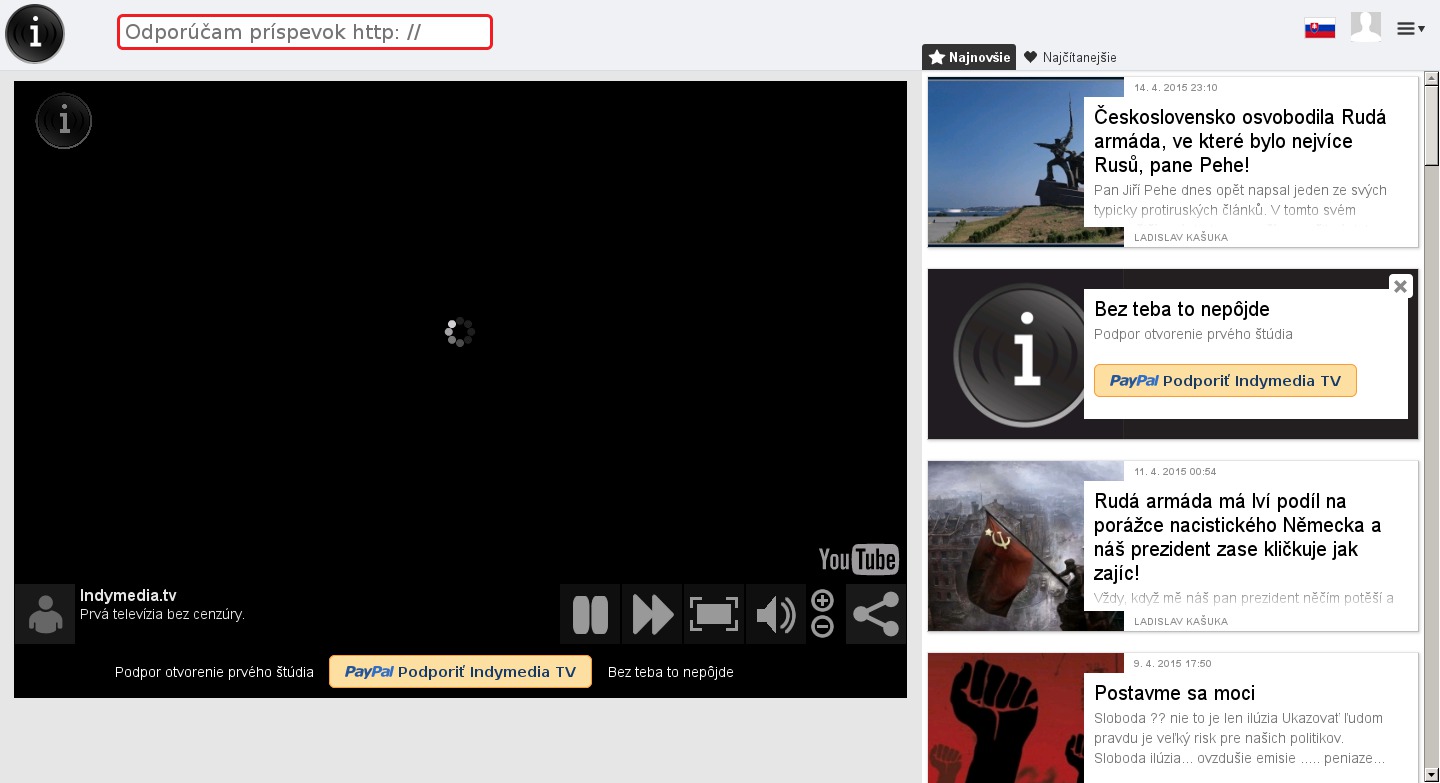
Task: Close the 'Bez teba to nepôjde' card
Action: point(1400,286)
